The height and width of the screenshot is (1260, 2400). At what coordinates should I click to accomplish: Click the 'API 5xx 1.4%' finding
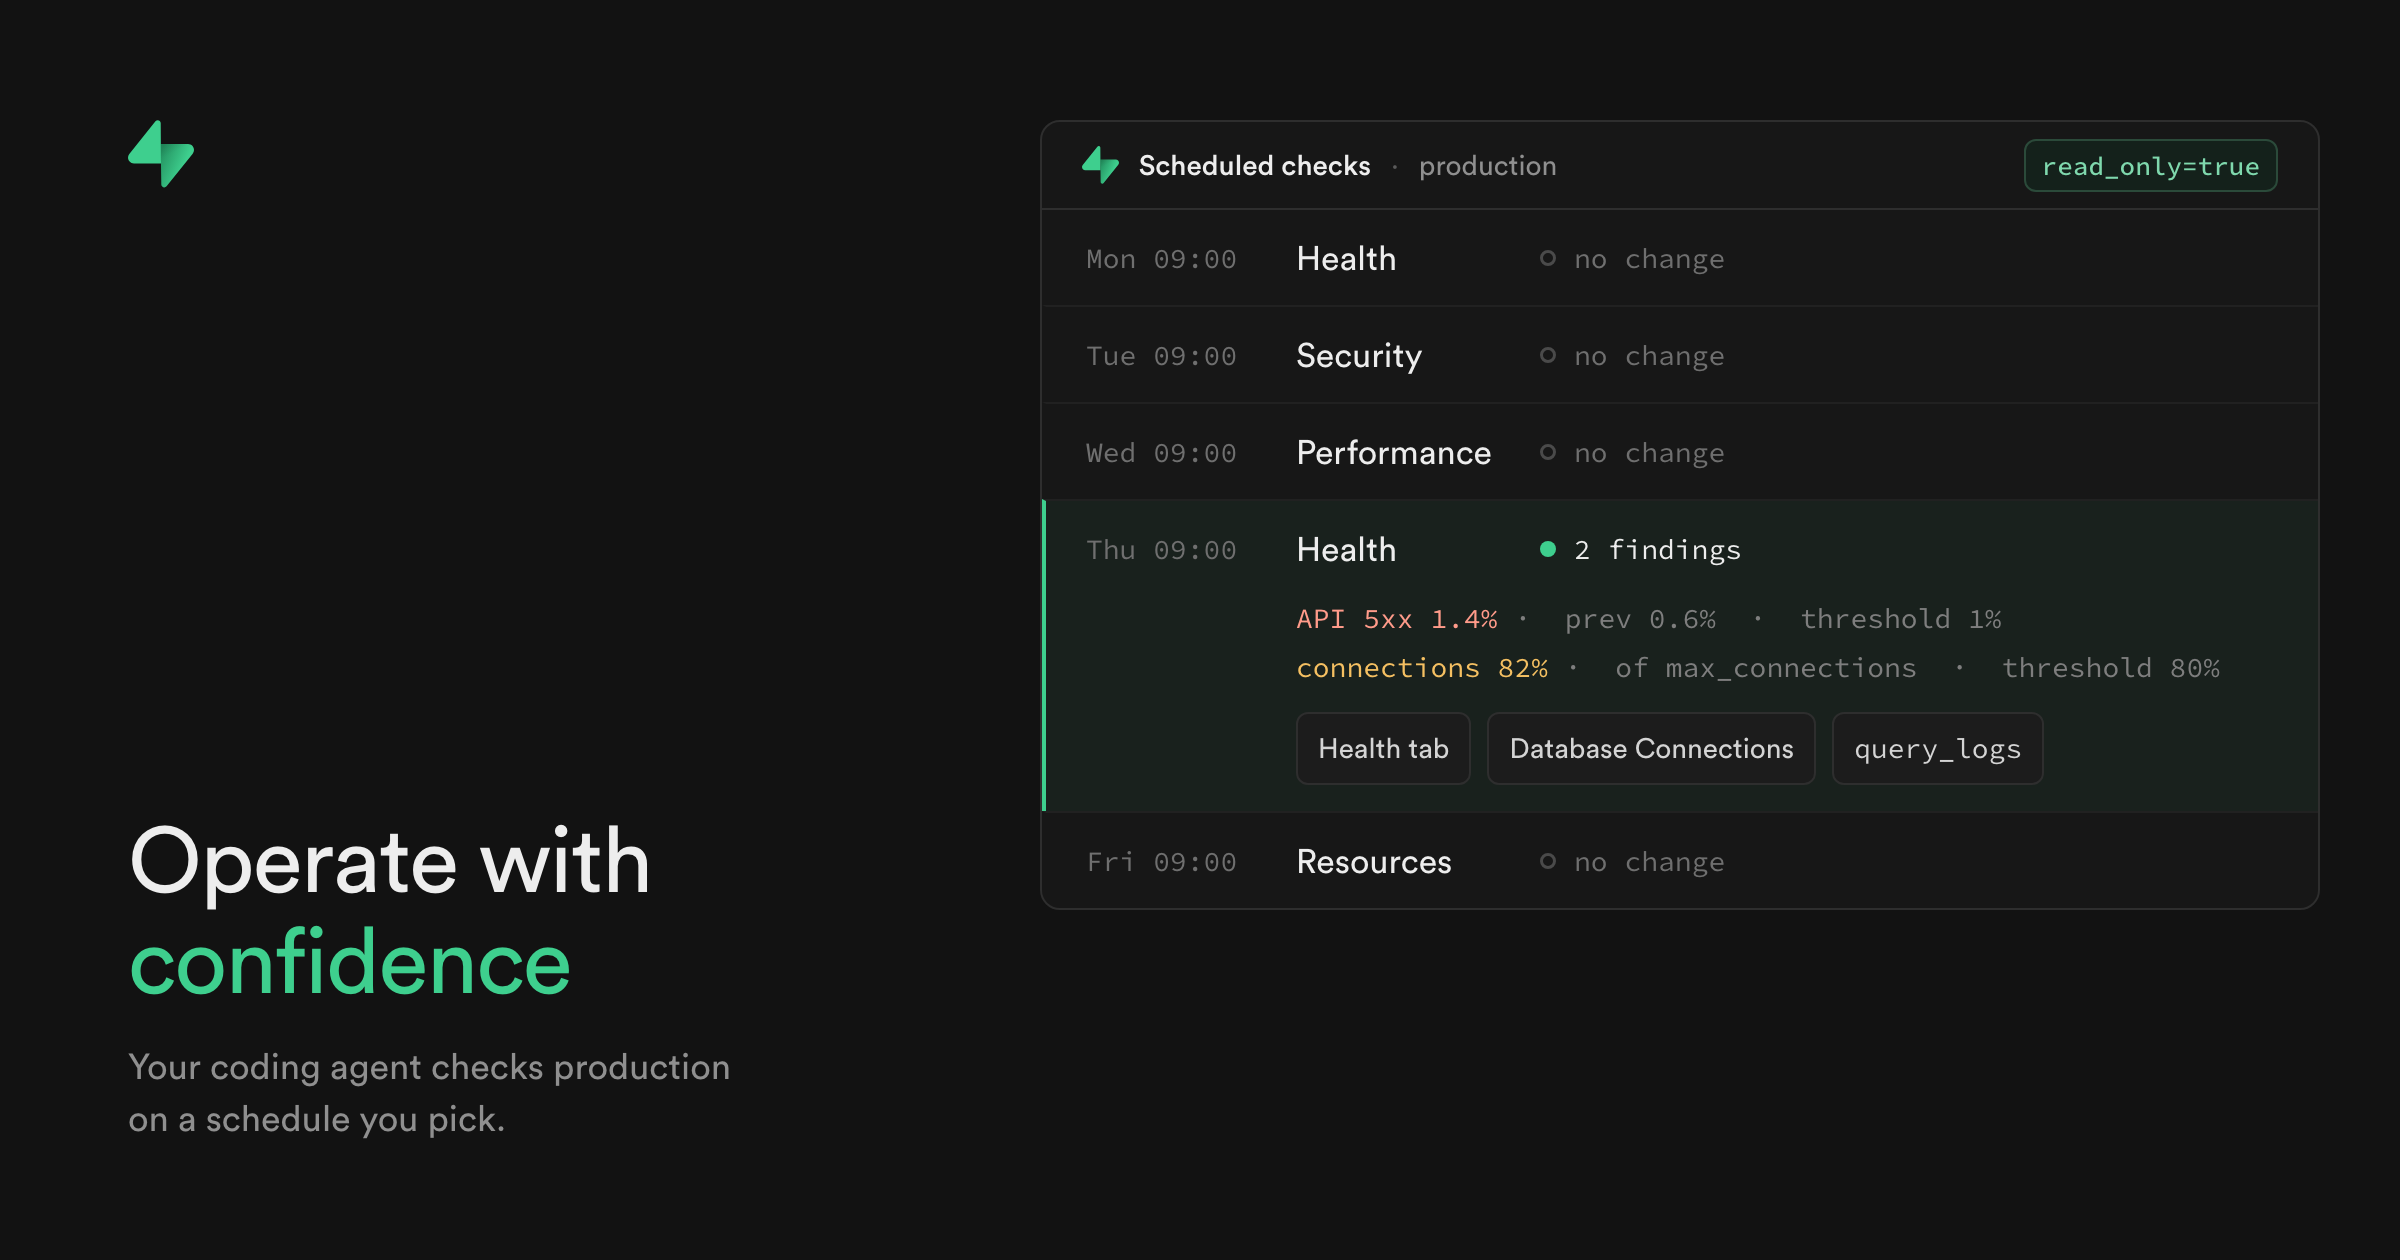(1397, 619)
